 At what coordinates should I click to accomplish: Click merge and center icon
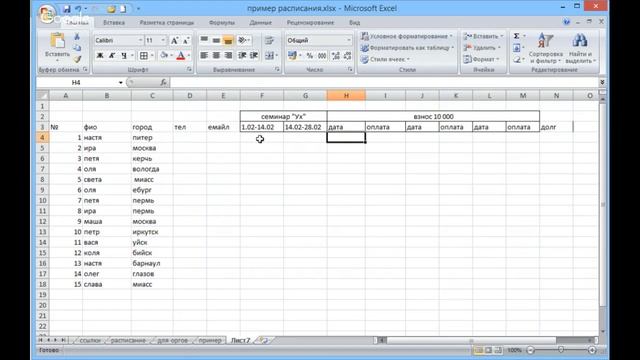coord(269,56)
